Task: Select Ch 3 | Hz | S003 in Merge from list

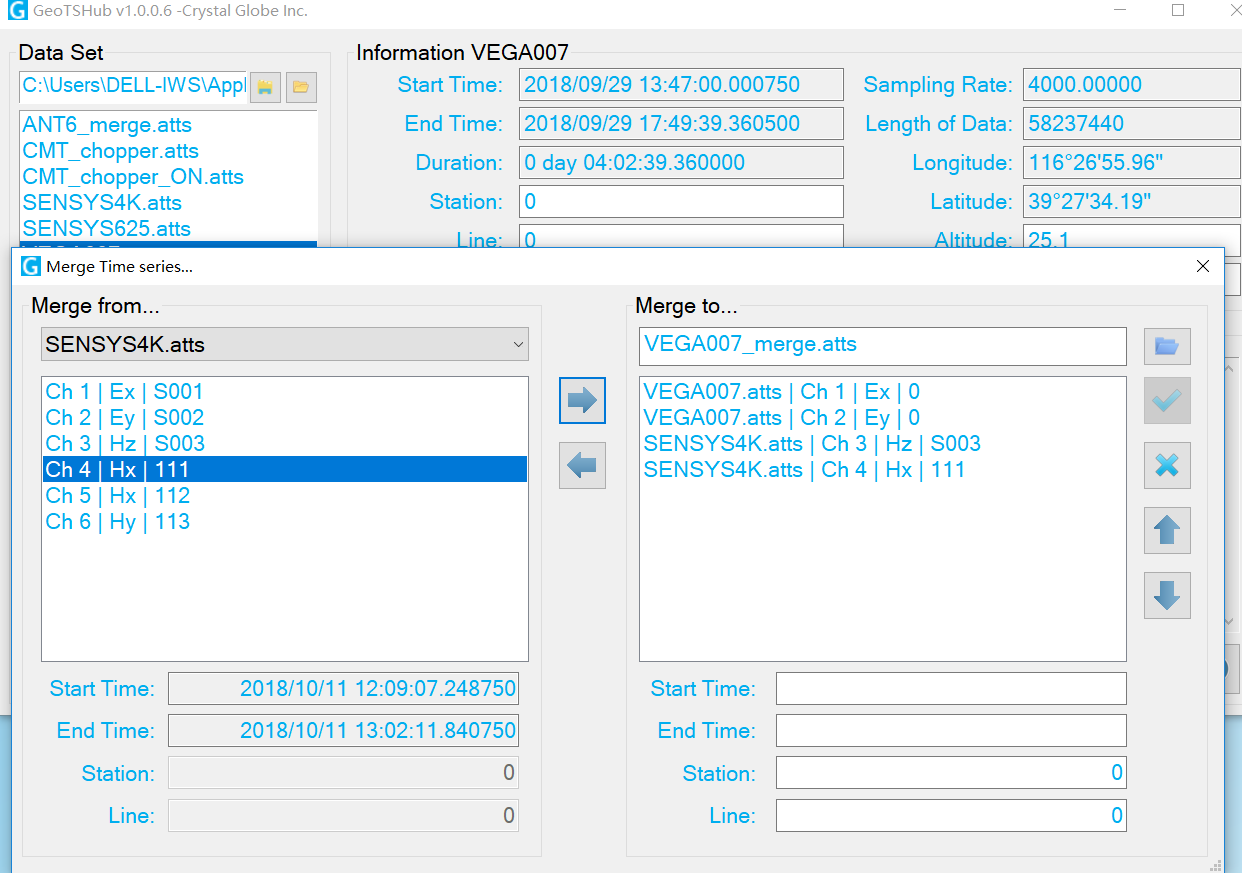Action: tap(285, 444)
